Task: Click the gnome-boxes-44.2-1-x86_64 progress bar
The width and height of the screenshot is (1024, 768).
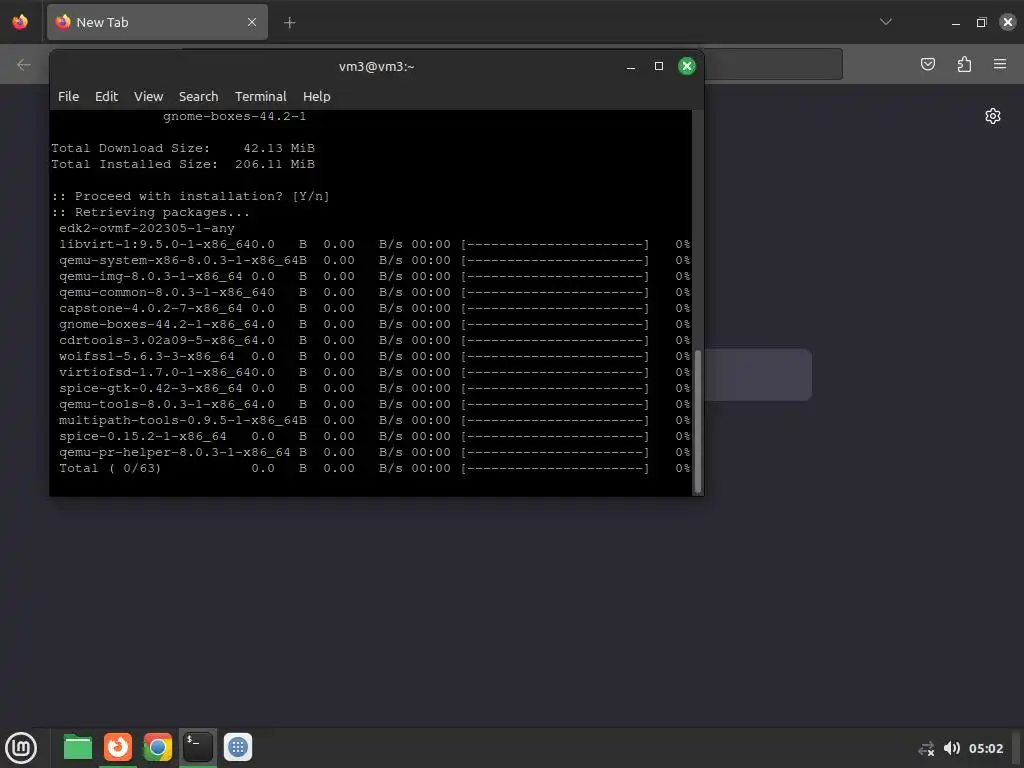Action: tap(555, 325)
